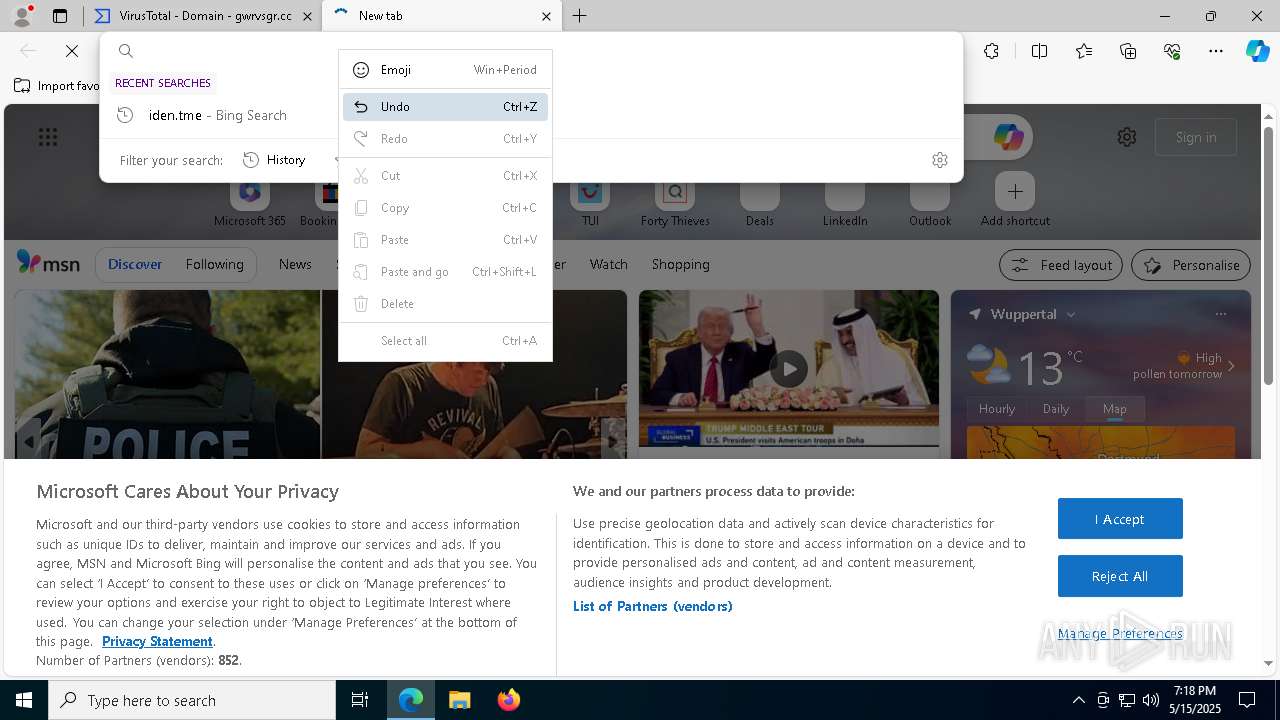The image size is (1280, 720).
Task: Open Firefox from taskbar
Action: point(509,700)
